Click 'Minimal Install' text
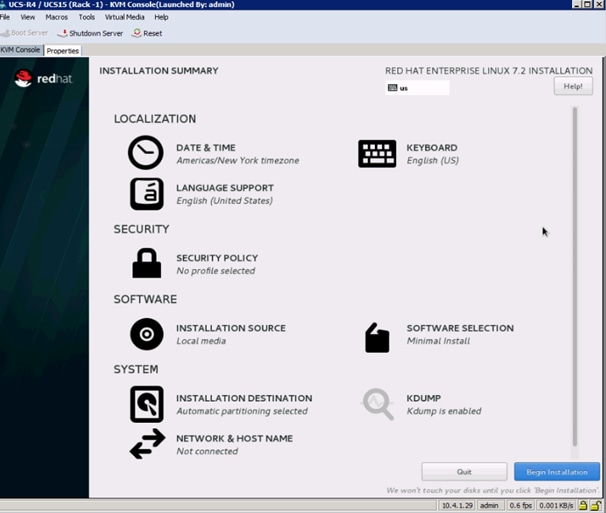The width and height of the screenshot is (606, 513). (438, 341)
